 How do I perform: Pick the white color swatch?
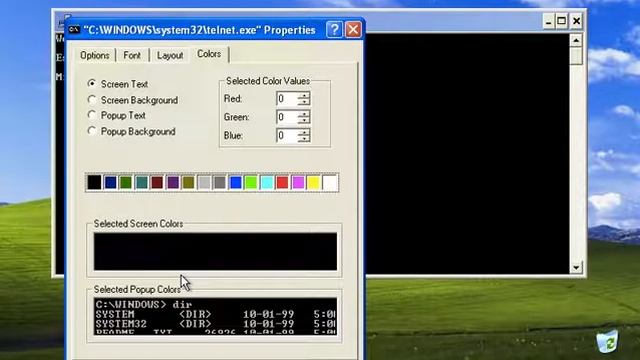click(330, 182)
